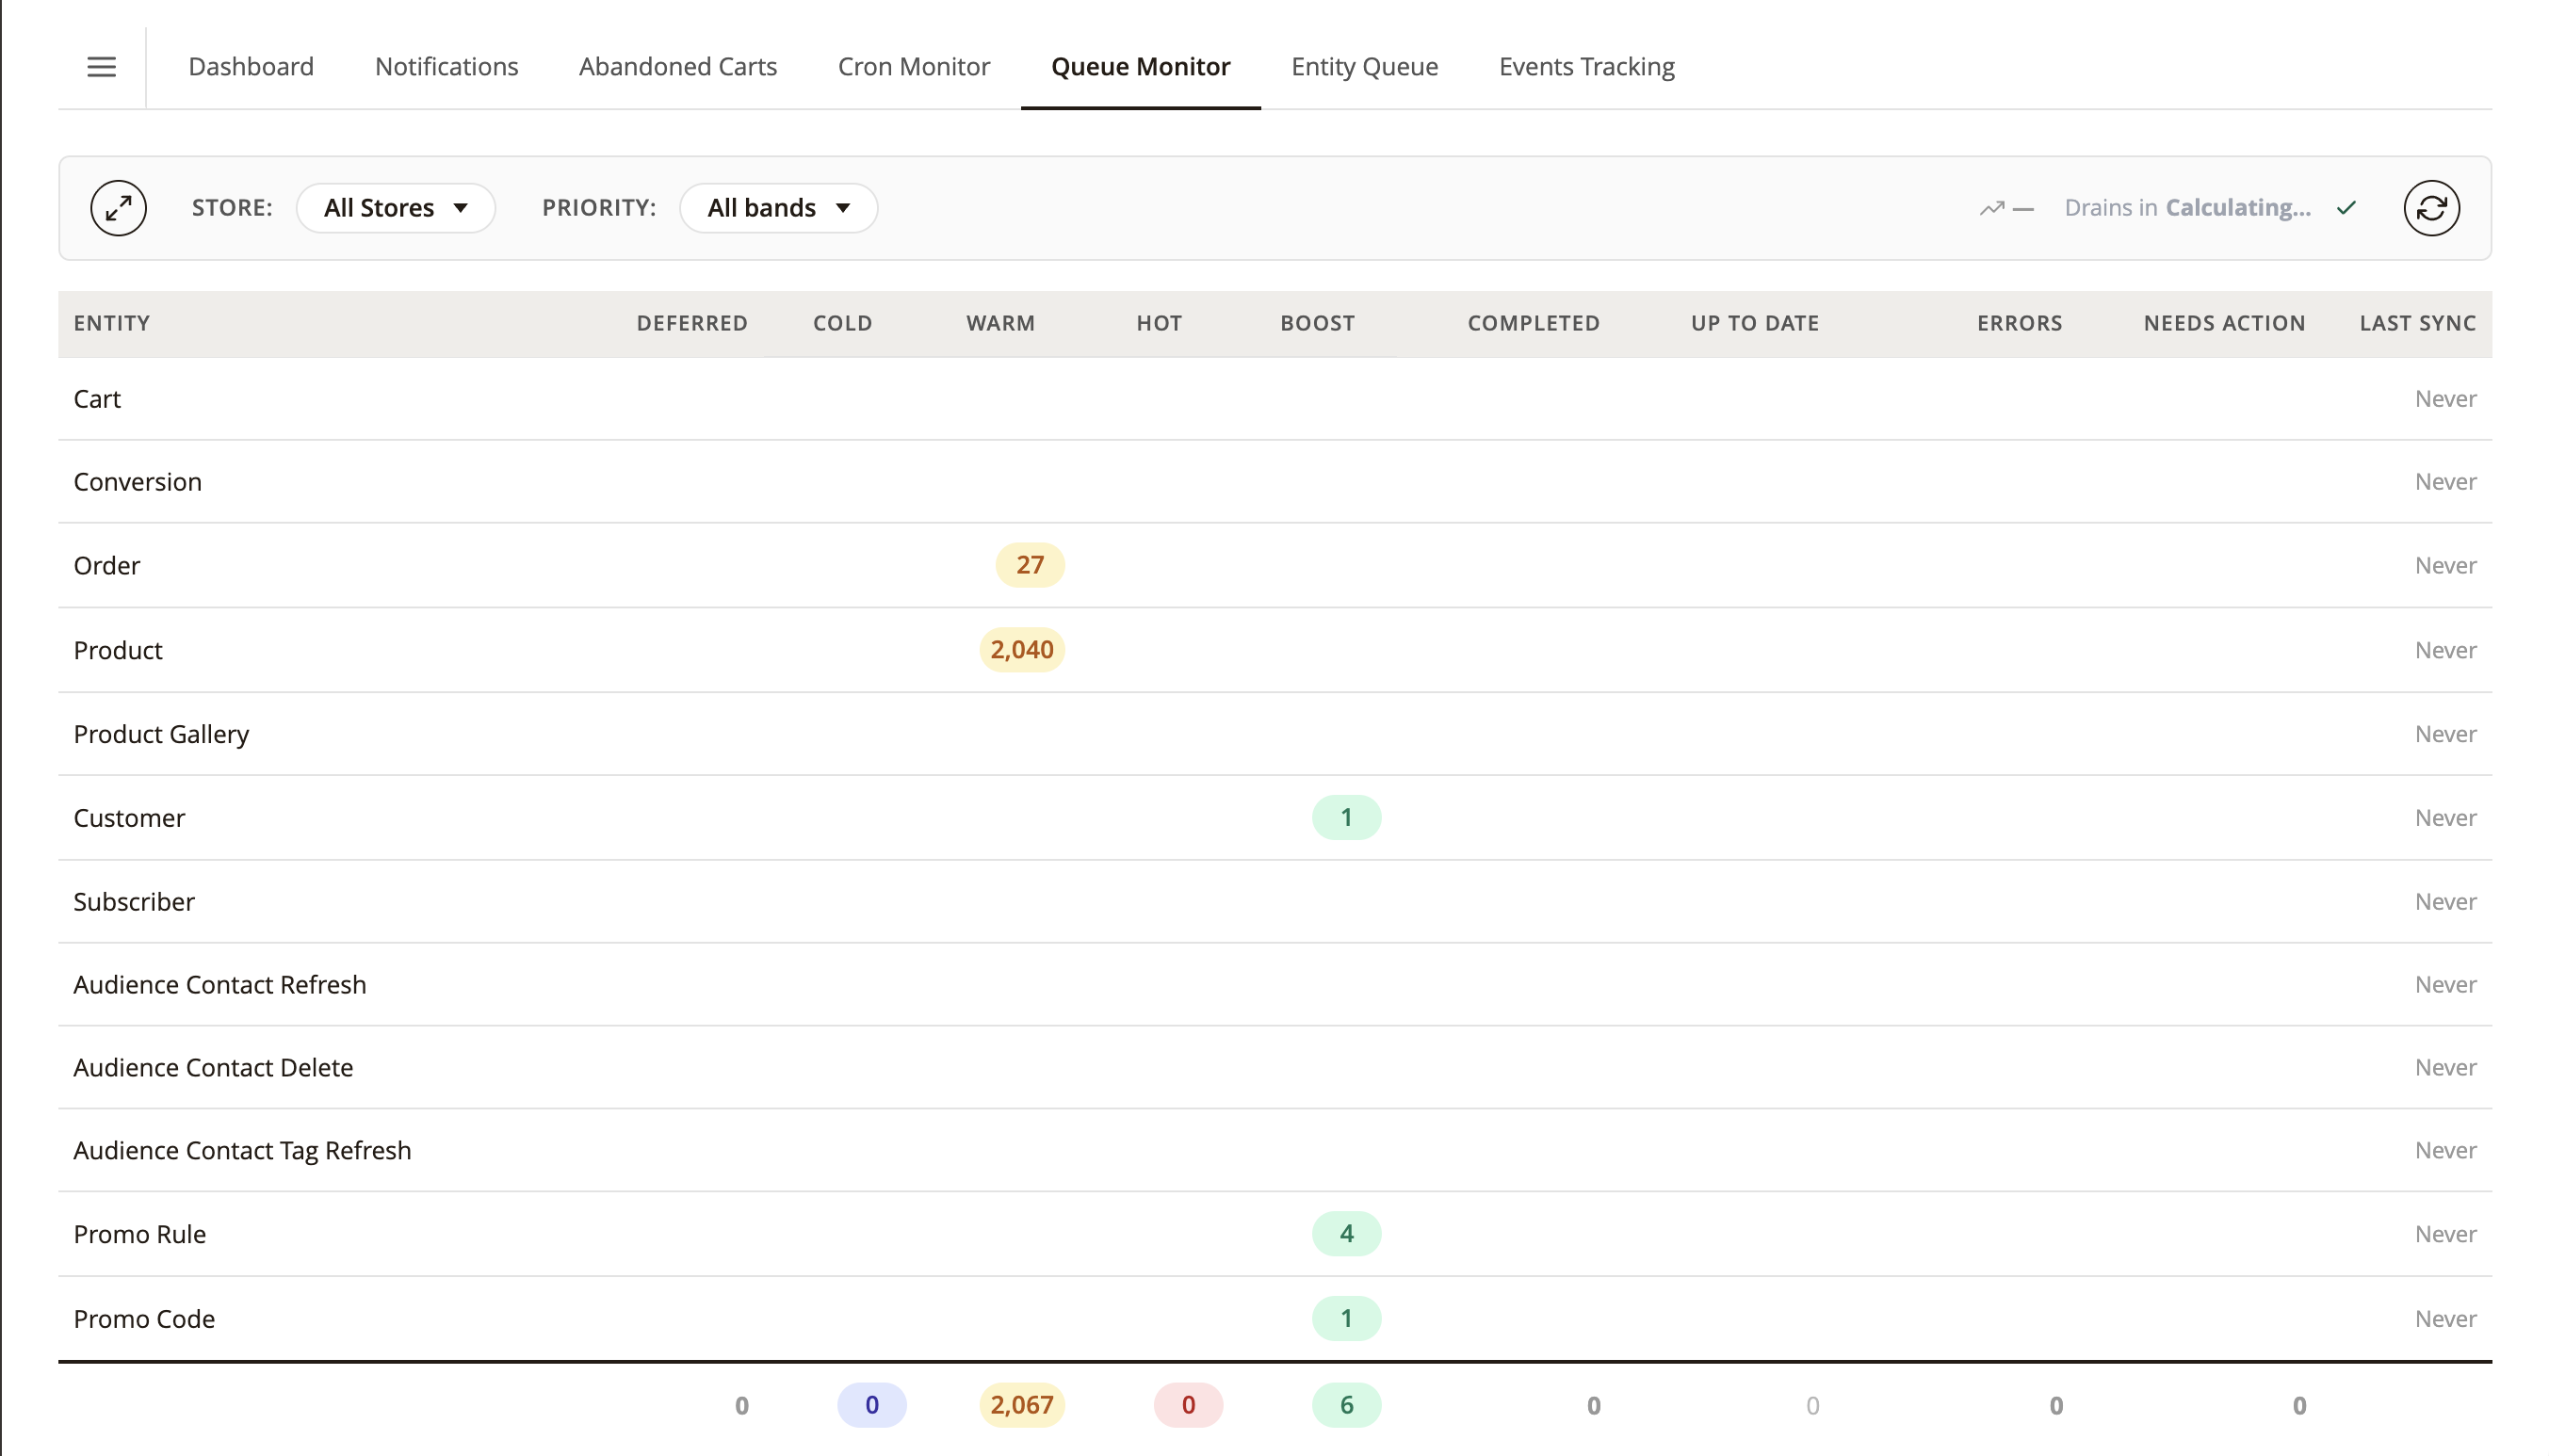Open the All Stores dropdown
Screen dimensions: 2549x1456
coord(396,208)
